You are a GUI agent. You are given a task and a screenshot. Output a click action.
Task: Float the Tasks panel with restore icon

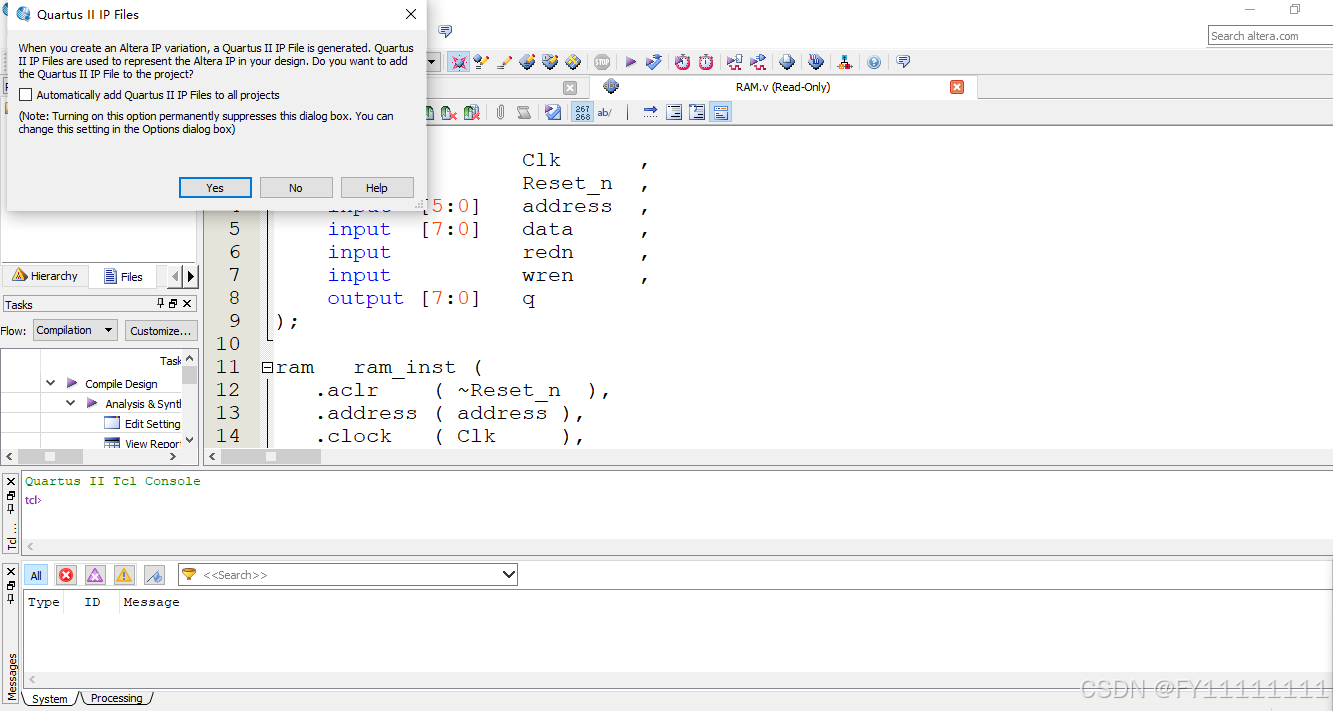coord(173,304)
